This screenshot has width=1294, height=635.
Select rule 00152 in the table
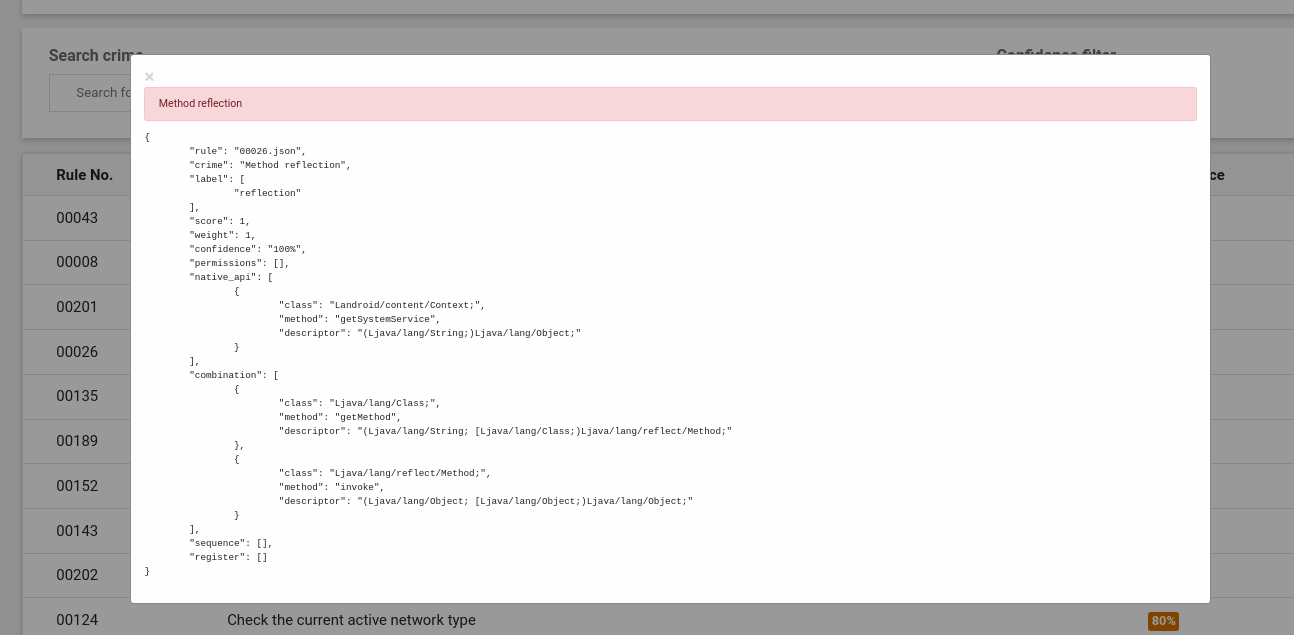[x=77, y=486]
